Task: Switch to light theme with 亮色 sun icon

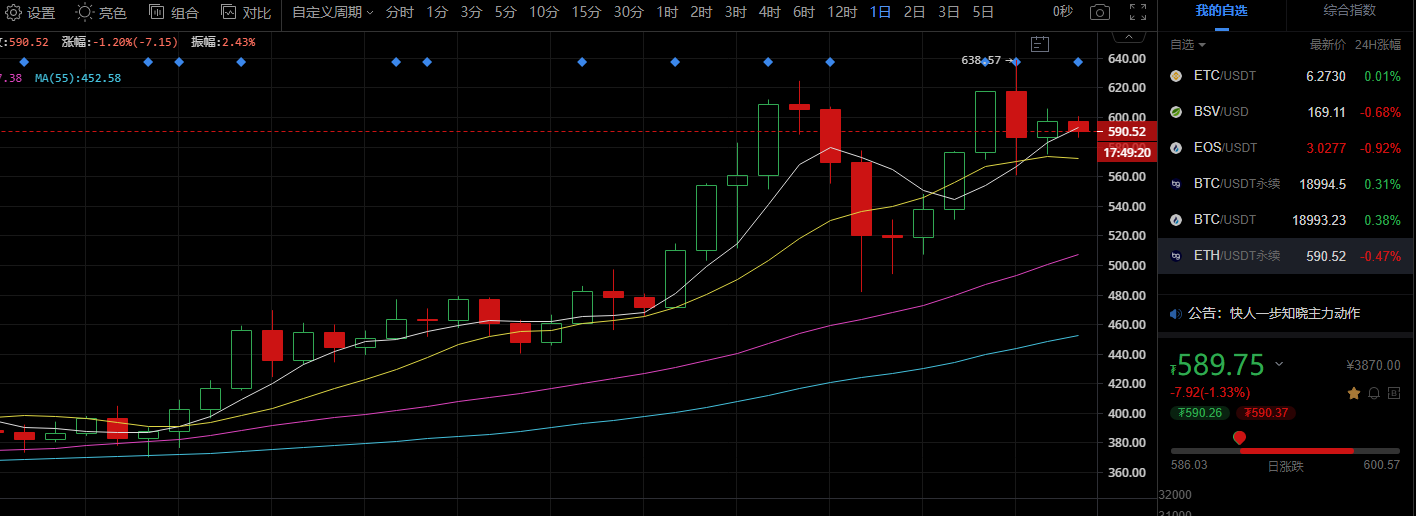Action: (86, 13)
